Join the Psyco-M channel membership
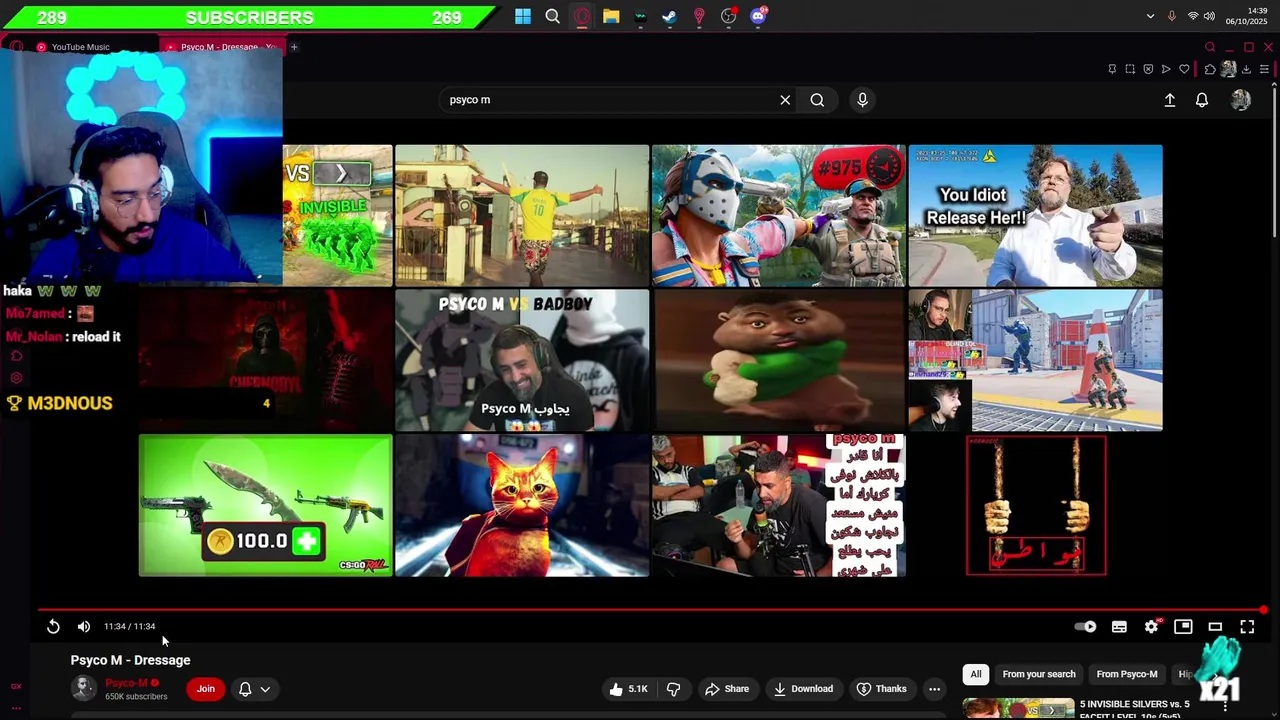Image resolution: width=1280 pixels, height=720 pixels. point(205,688)
